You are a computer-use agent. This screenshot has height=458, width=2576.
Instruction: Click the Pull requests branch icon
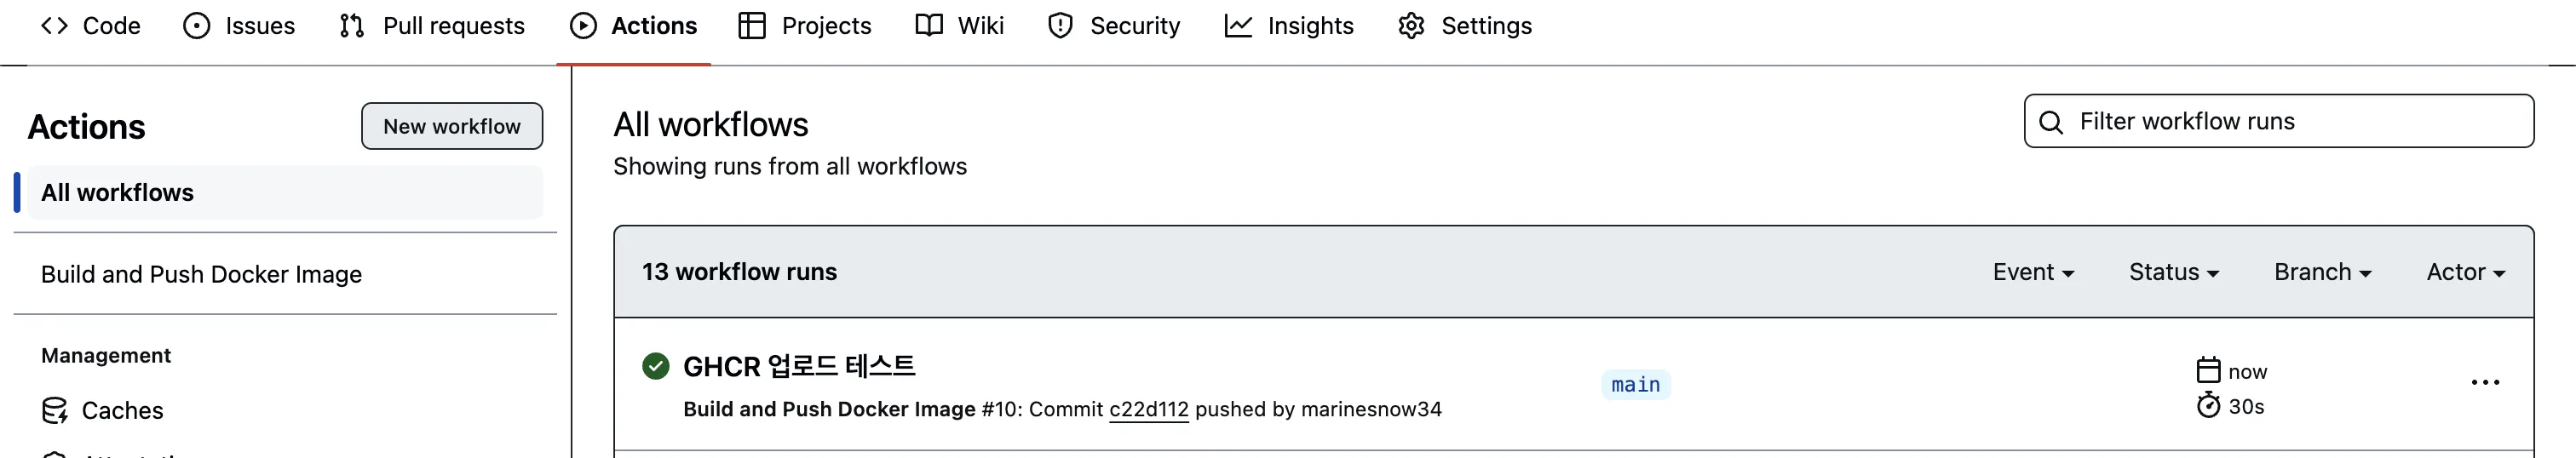351,26
